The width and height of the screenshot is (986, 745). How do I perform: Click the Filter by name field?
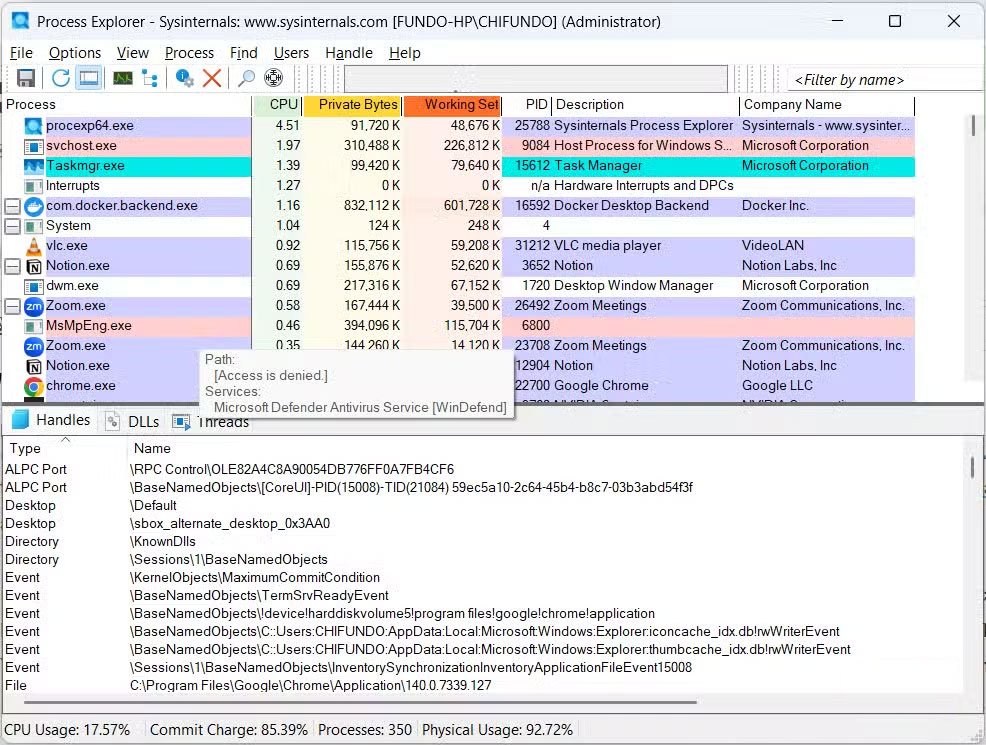[885, 80]
